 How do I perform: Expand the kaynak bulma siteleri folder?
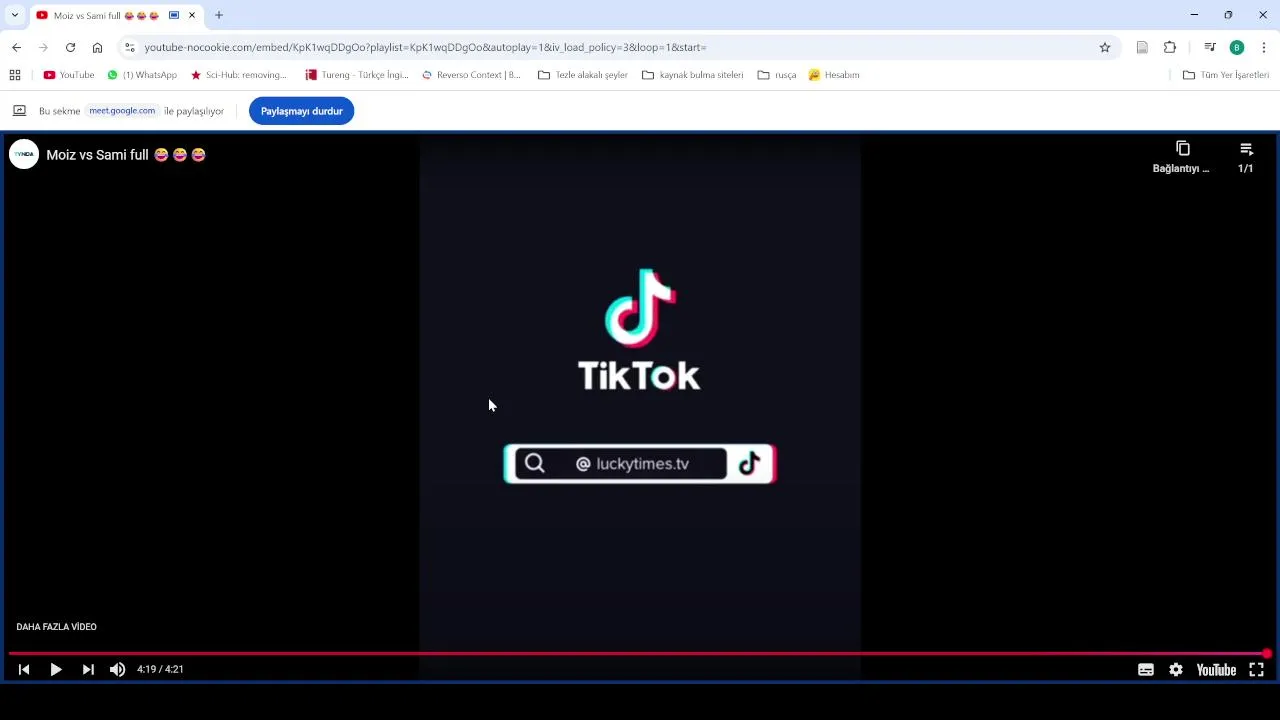click(693, 75)
